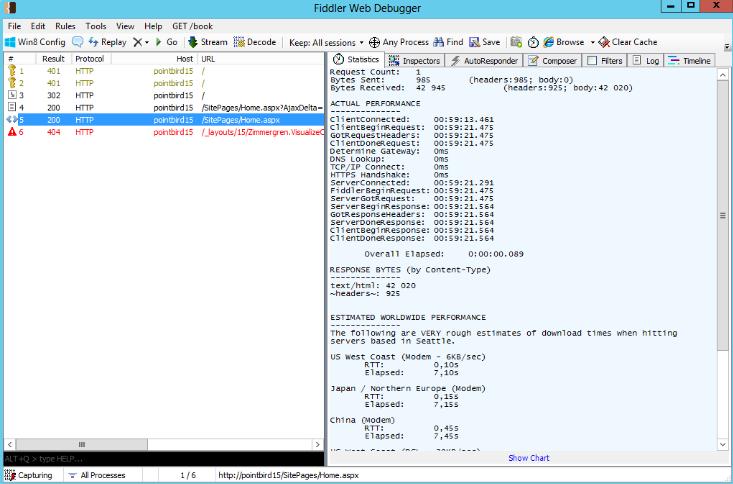Image resolution: width=733 pixels, height=484 pixels.
Task: Click the session list scroll left arrow
Action: point(10,444)
